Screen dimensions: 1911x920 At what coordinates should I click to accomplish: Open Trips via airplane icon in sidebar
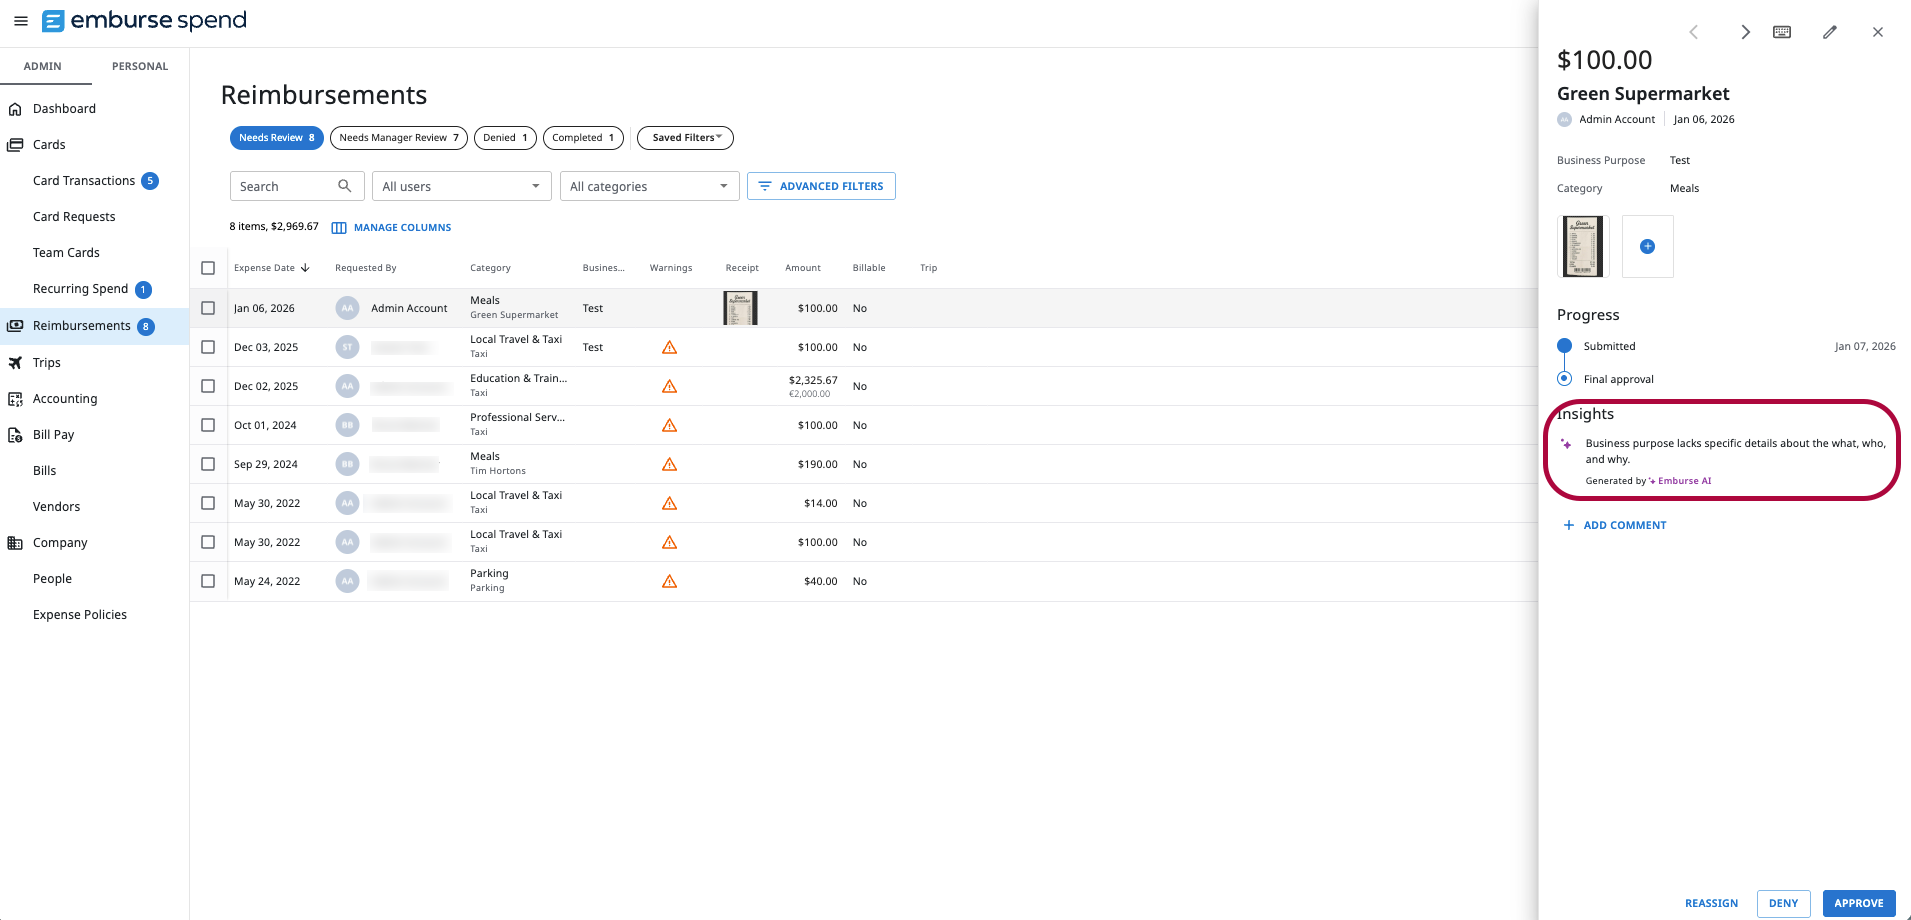16,363
